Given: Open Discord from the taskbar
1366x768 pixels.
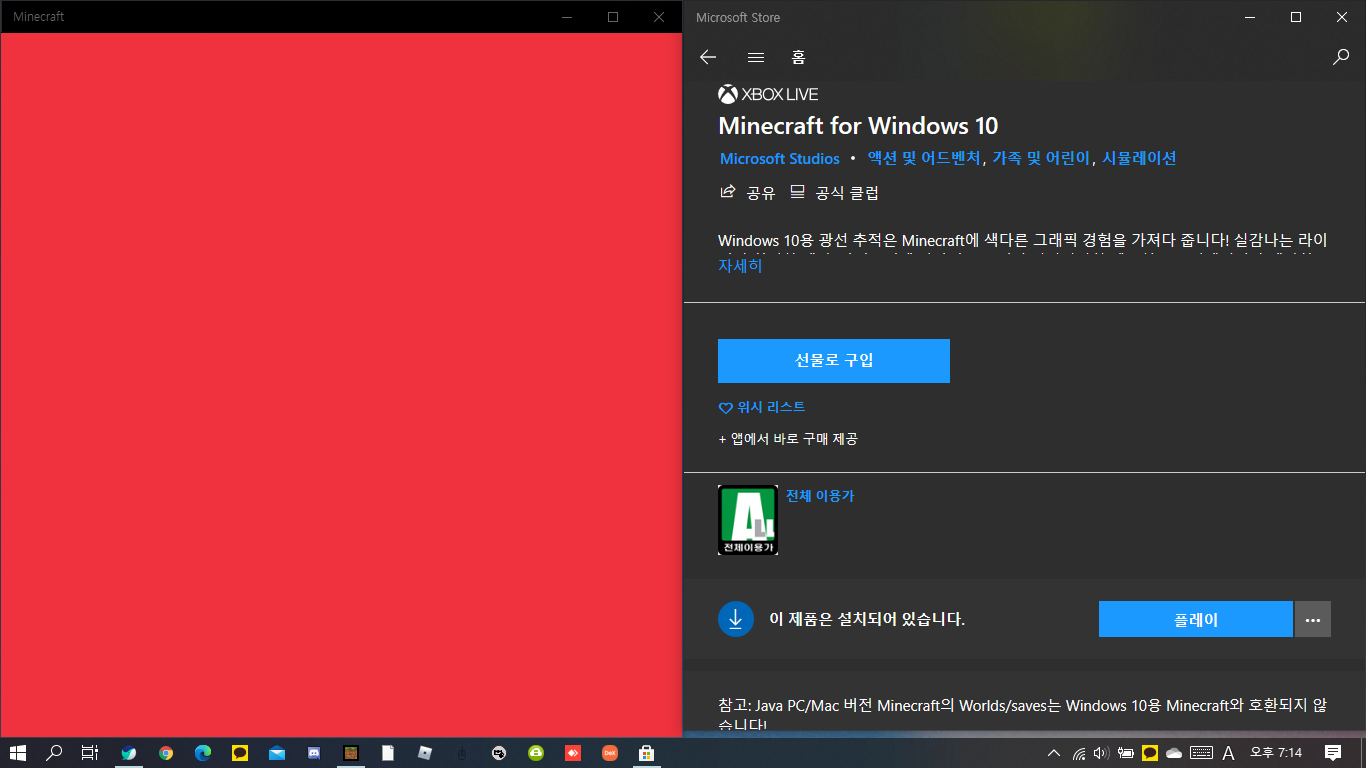Looking at the screenshot, I should (x=314, y=753).
